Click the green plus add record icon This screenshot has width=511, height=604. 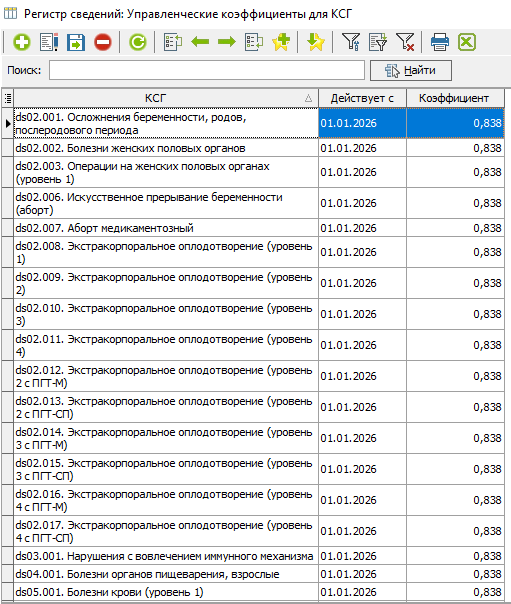point(22,42)
